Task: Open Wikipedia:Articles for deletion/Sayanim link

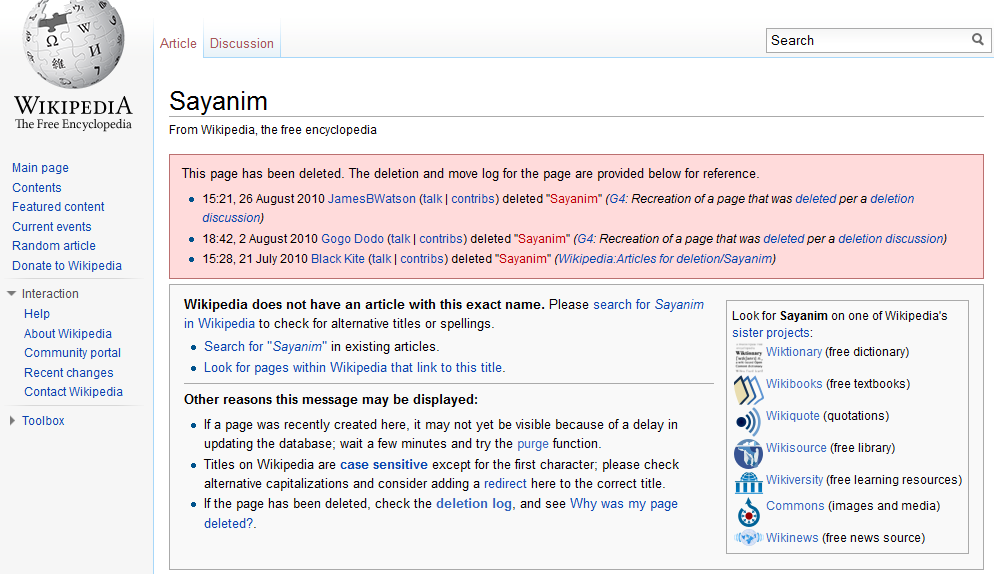Action: pyautogui.click(x=665, y=259)
